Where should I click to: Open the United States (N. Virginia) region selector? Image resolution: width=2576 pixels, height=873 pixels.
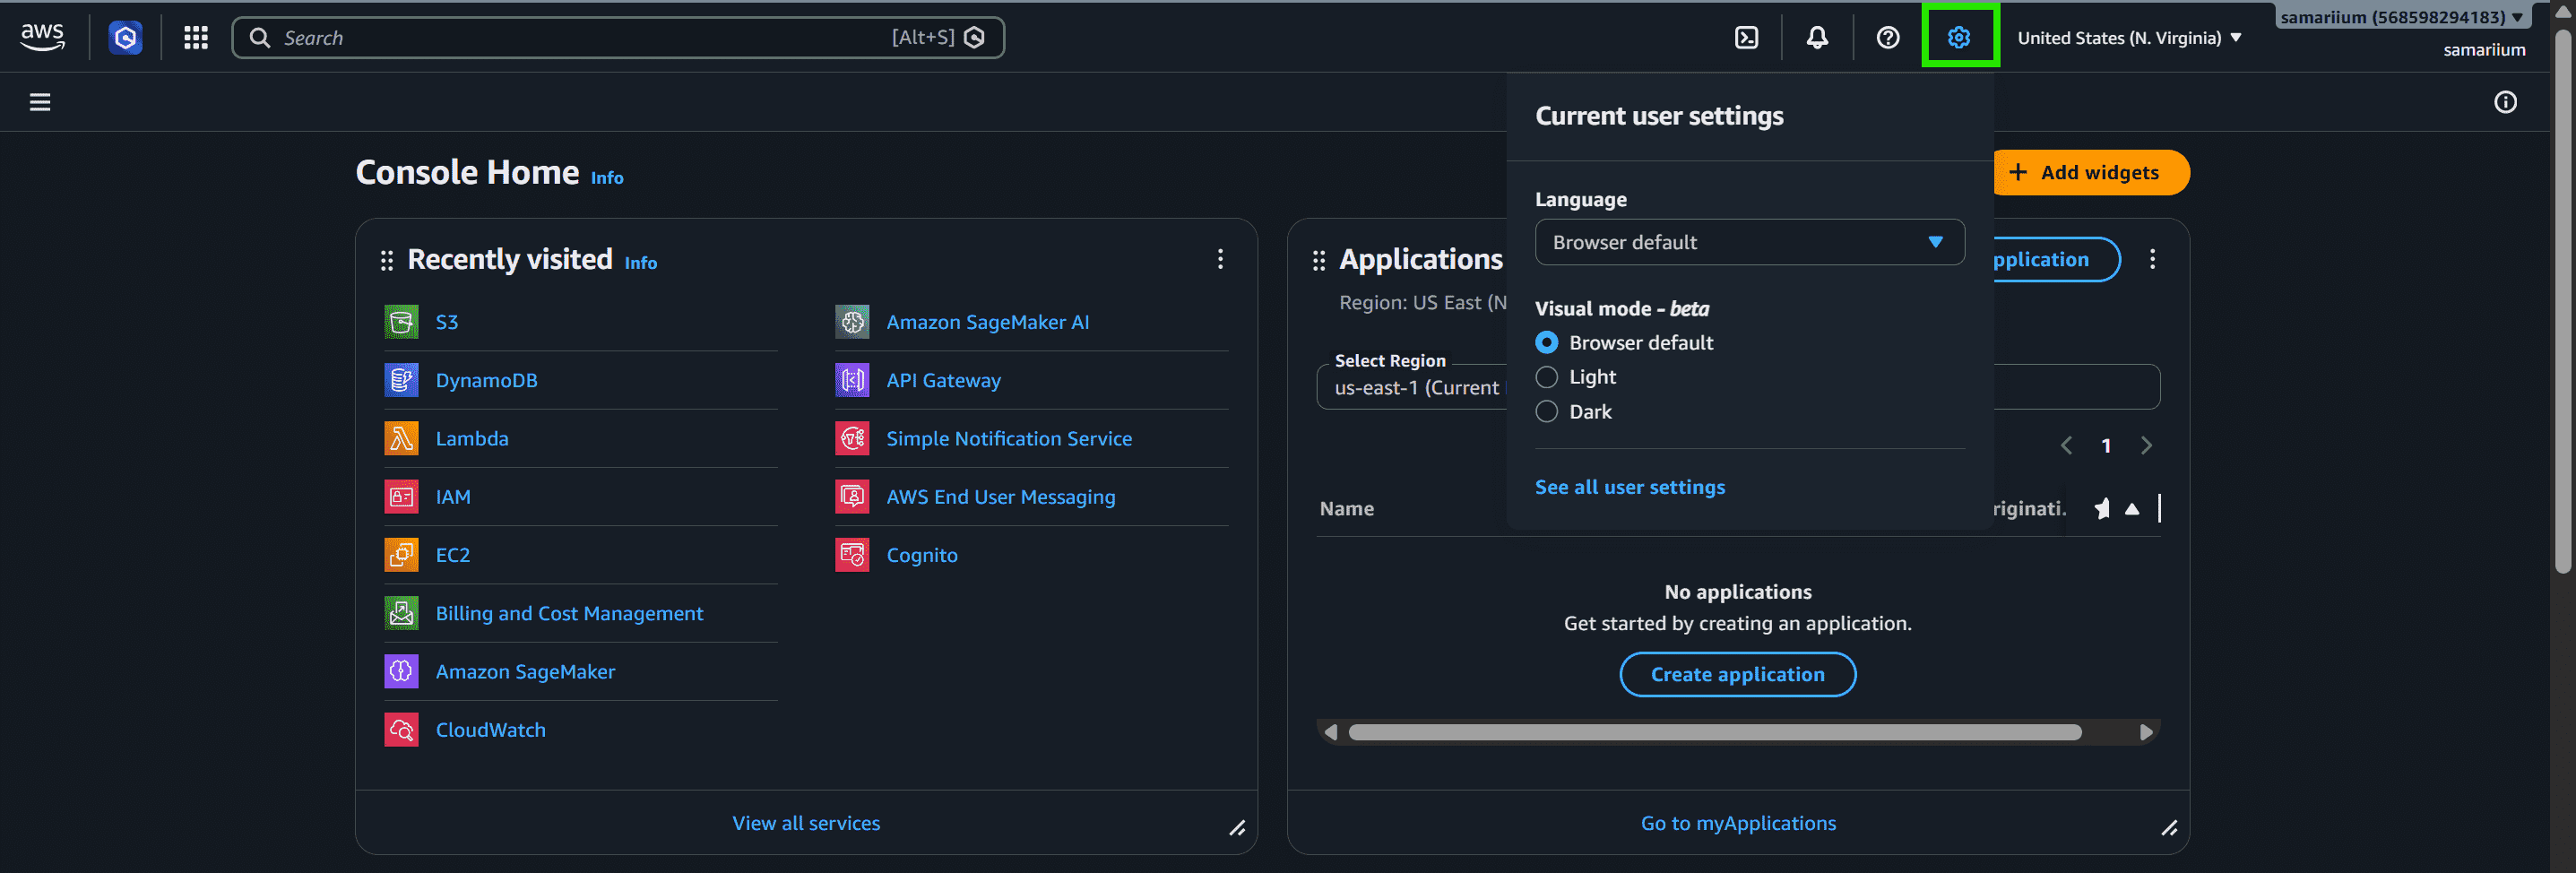[2129, 38]
